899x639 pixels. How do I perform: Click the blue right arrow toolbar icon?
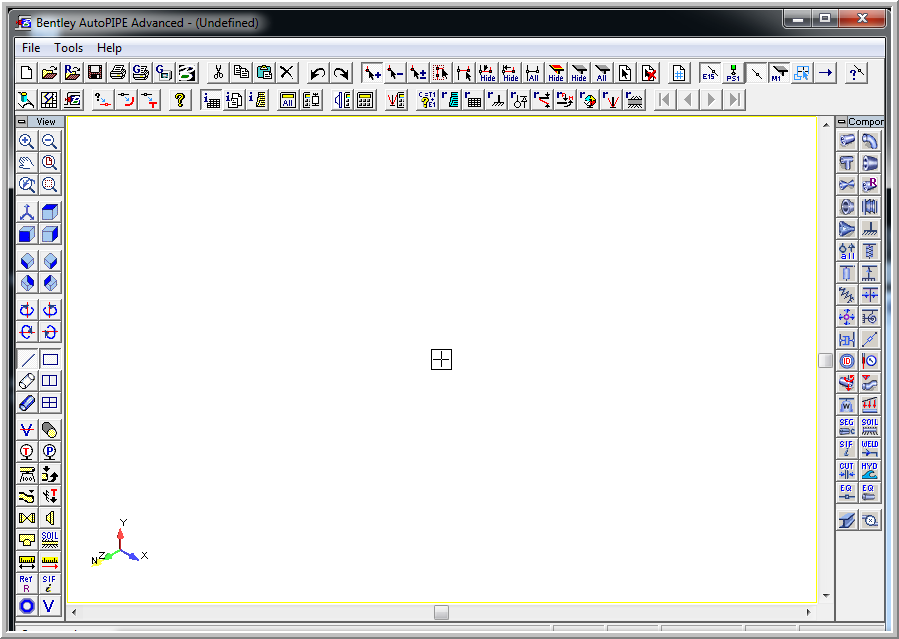825,73
